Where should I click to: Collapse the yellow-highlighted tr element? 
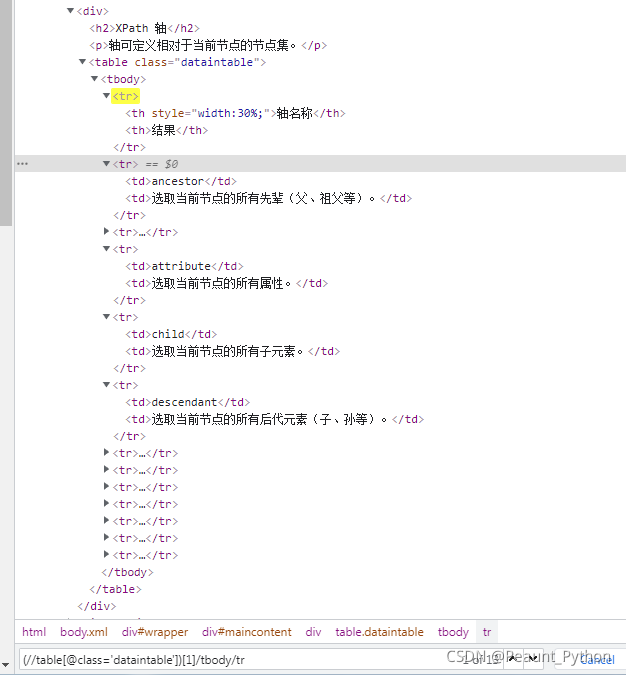[x=107, y=96]
